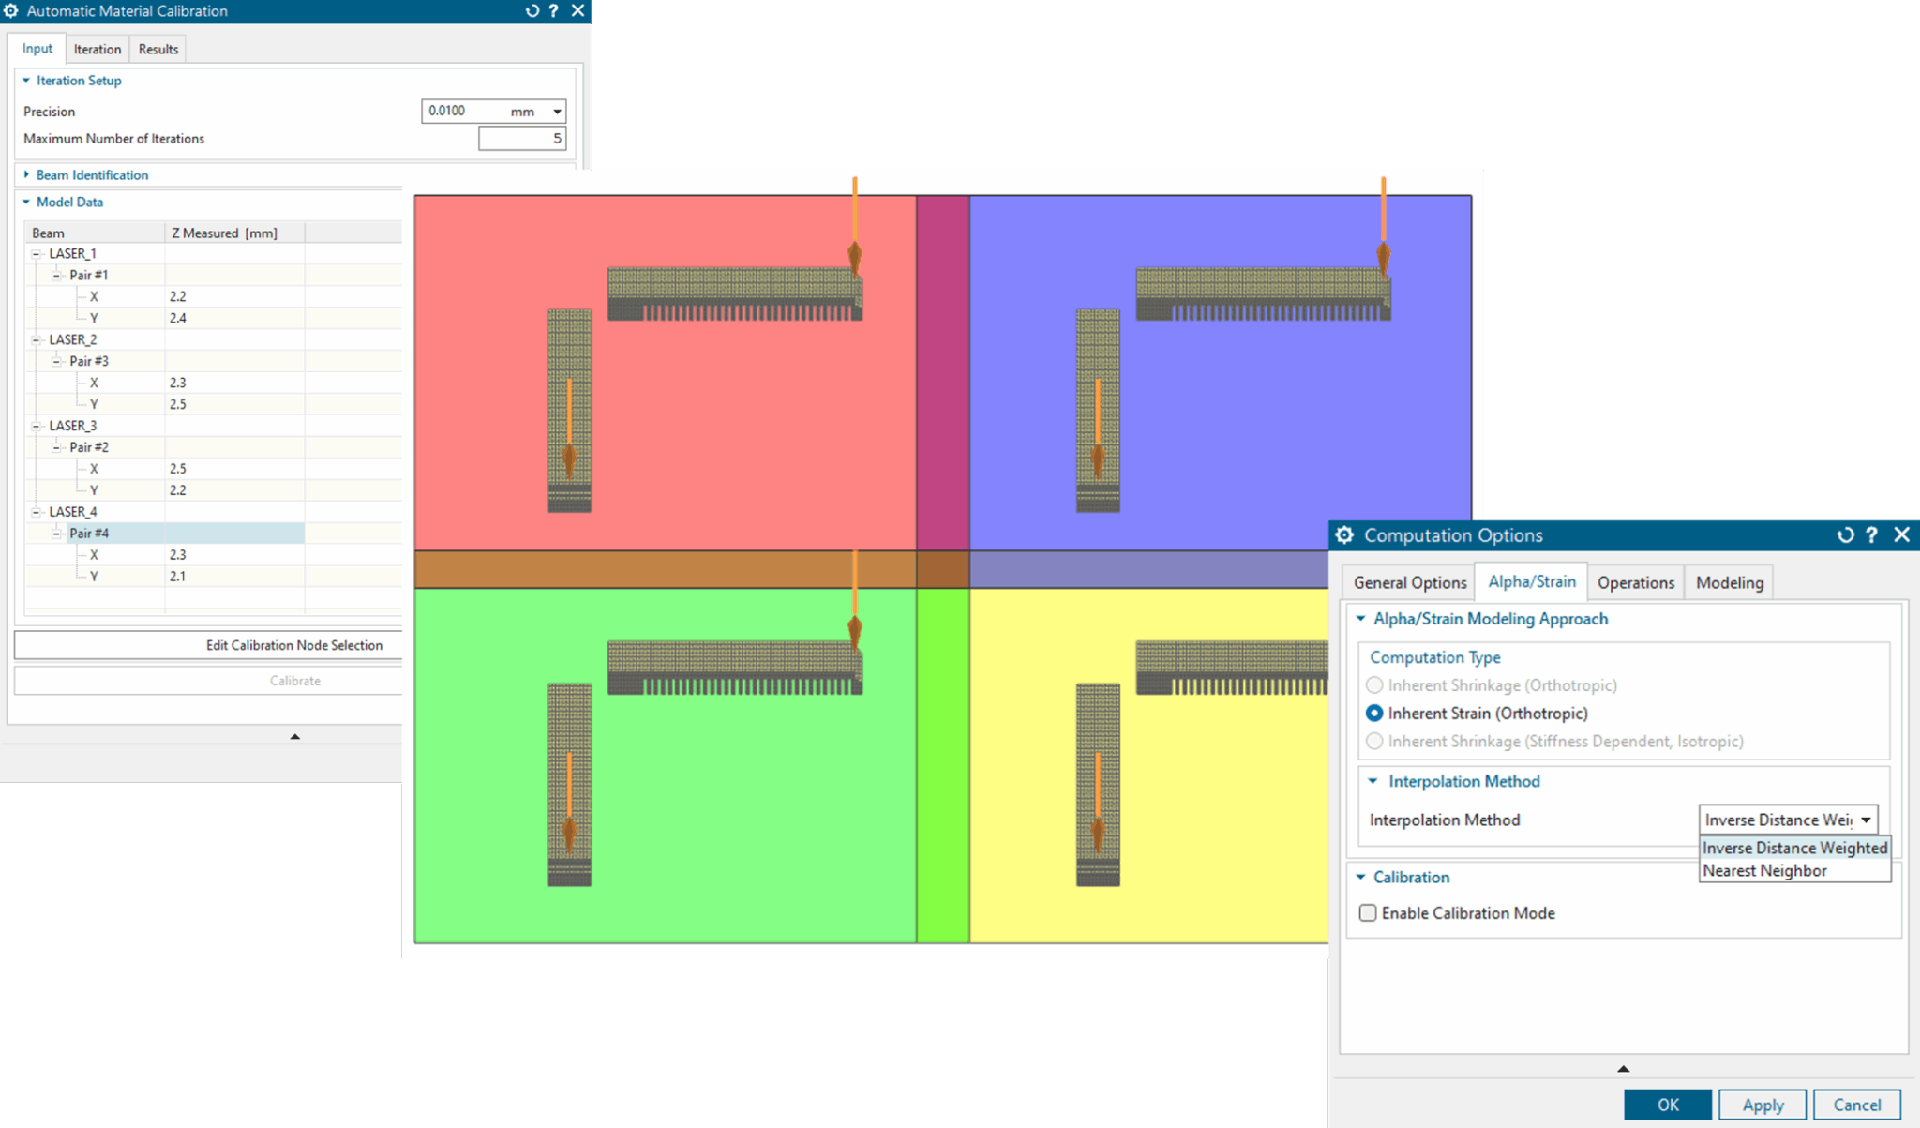Click reset icon in Automatic Material Calibration
The width and height of the screenshot is (1920, 1128).
532,11
